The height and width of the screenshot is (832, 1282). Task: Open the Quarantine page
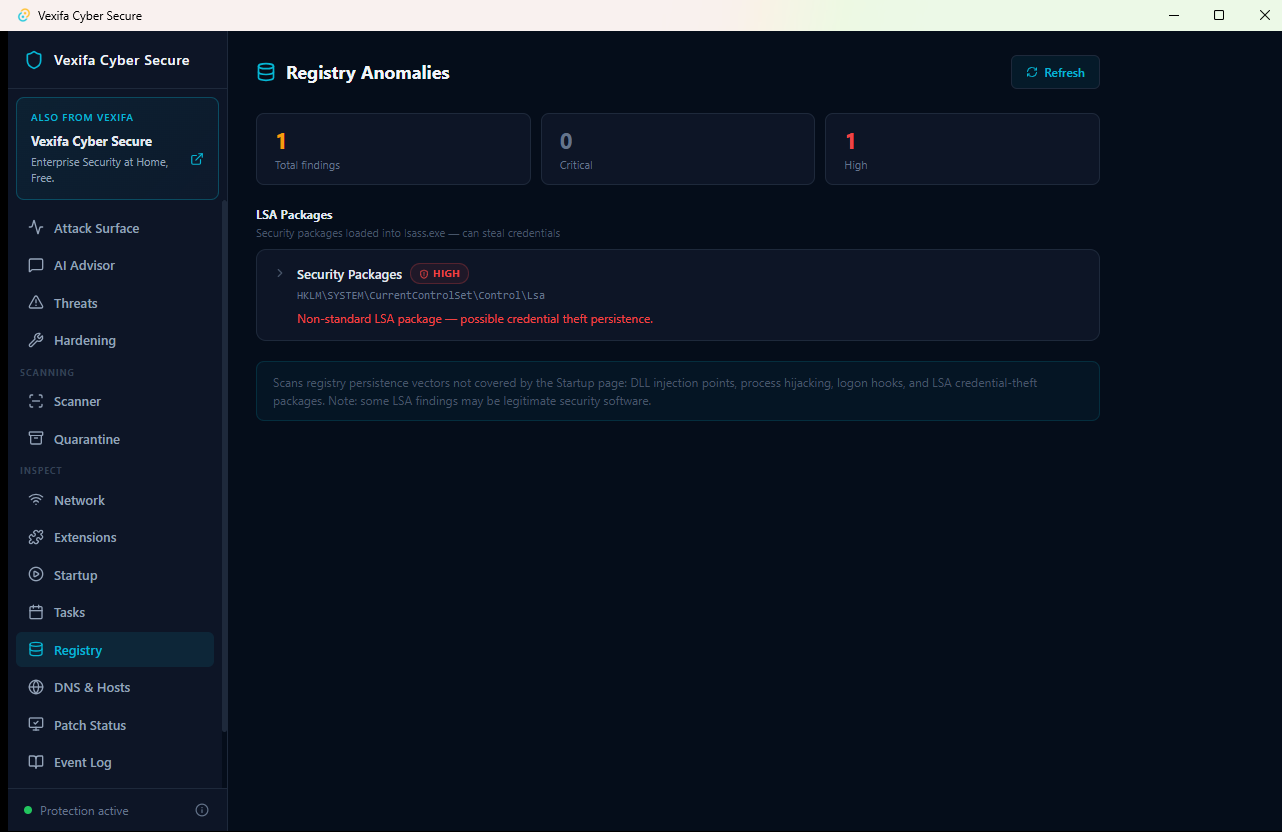[115, 439]
